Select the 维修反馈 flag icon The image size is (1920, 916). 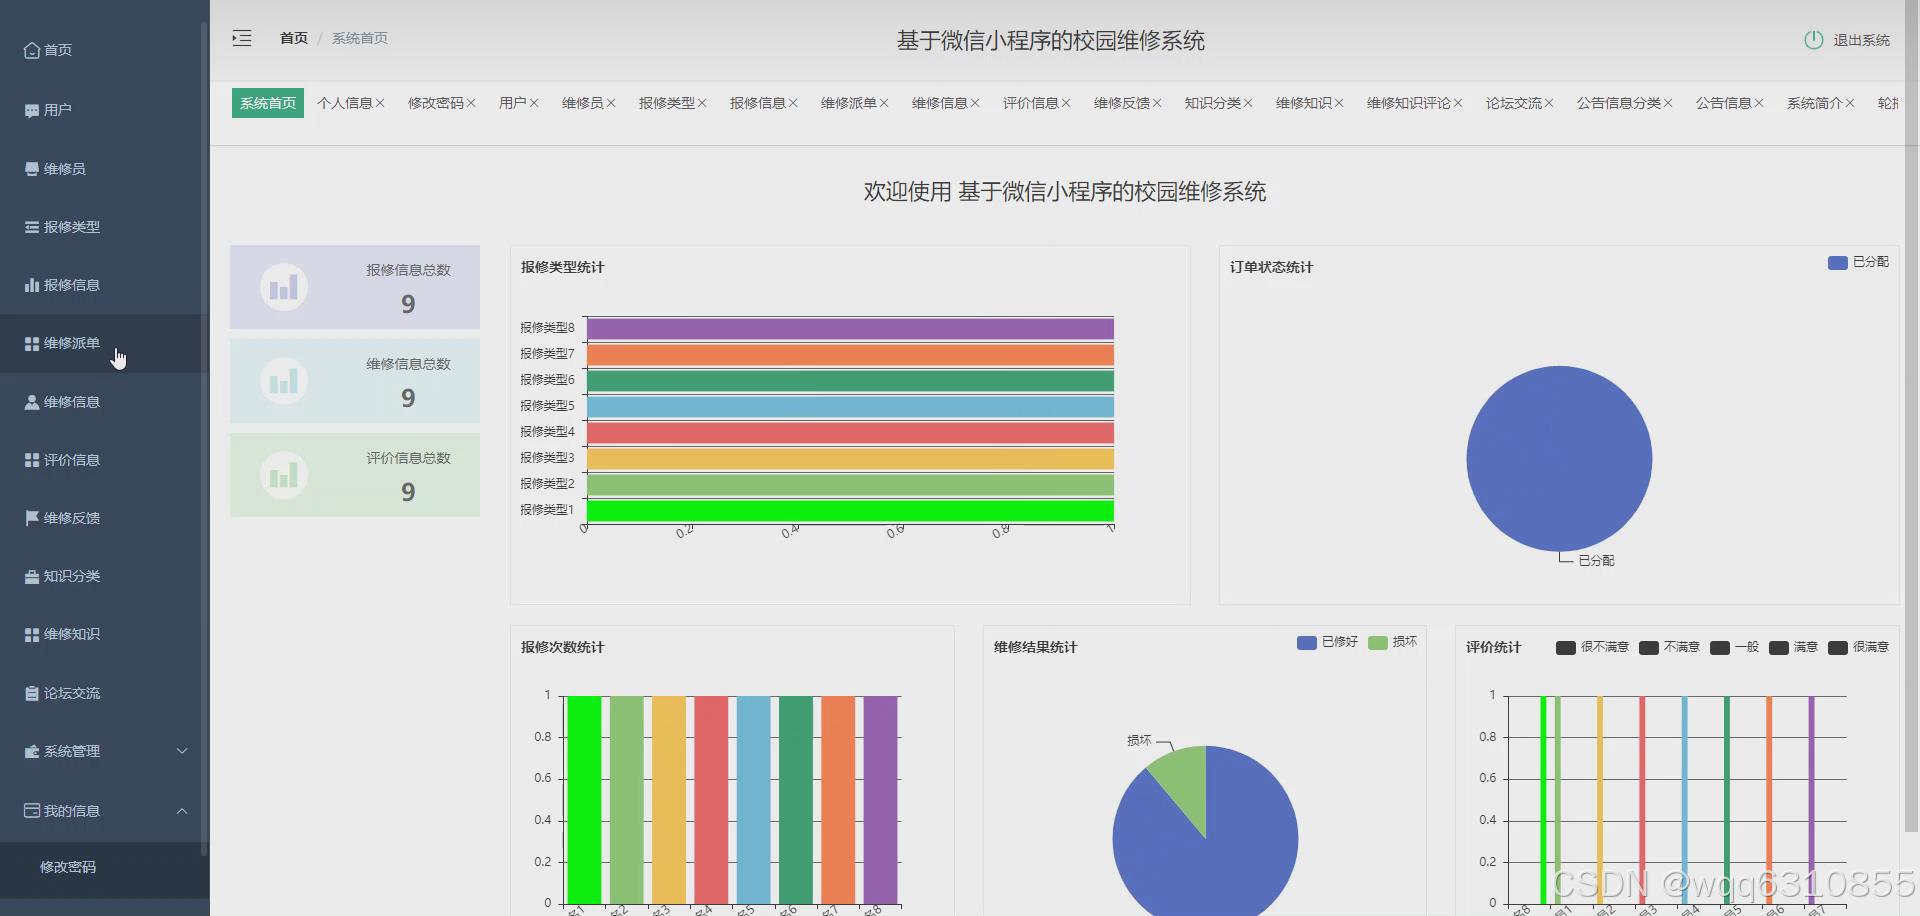30,517
